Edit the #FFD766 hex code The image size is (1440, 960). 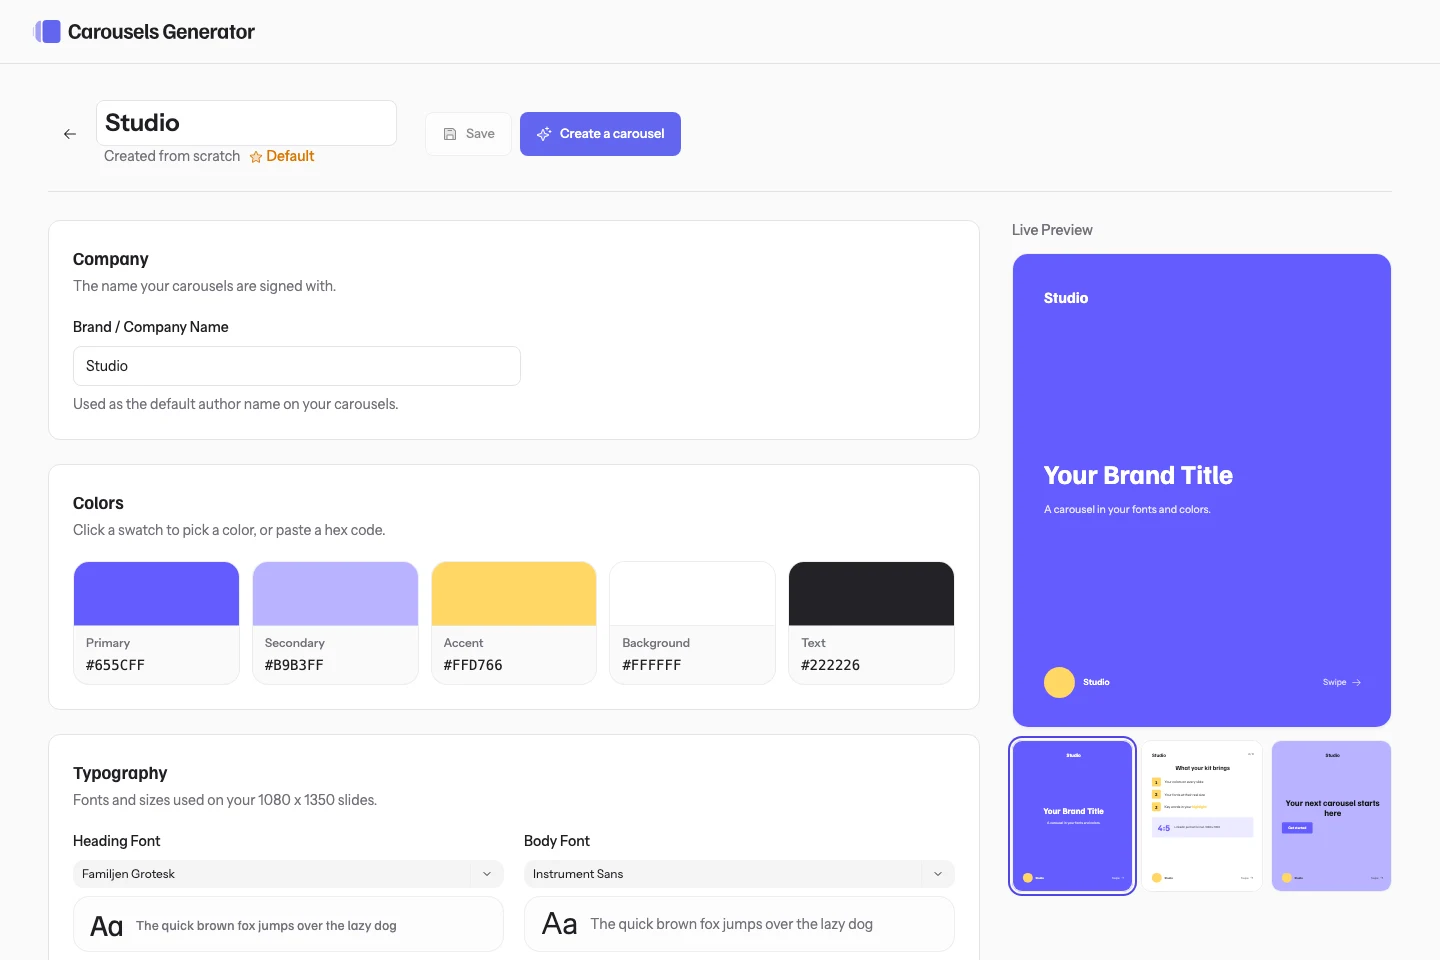(473, 665)
